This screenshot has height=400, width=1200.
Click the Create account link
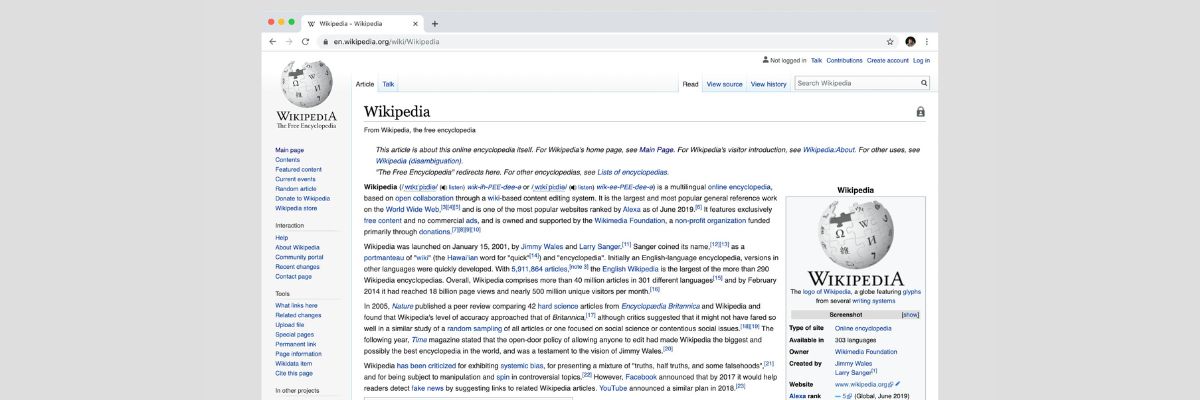tap(888, 60)
